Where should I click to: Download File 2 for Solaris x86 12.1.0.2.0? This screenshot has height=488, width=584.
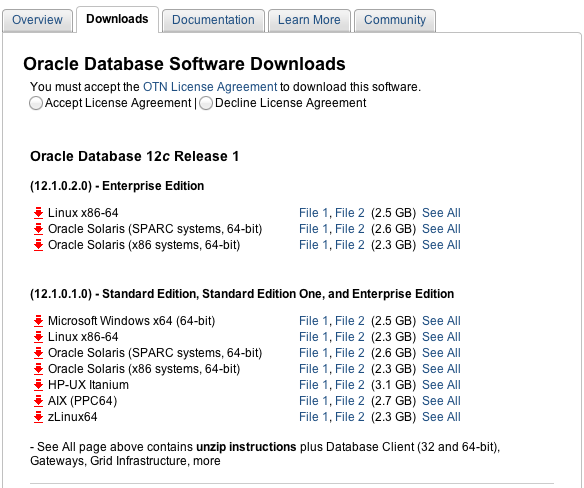click(350, 245)
